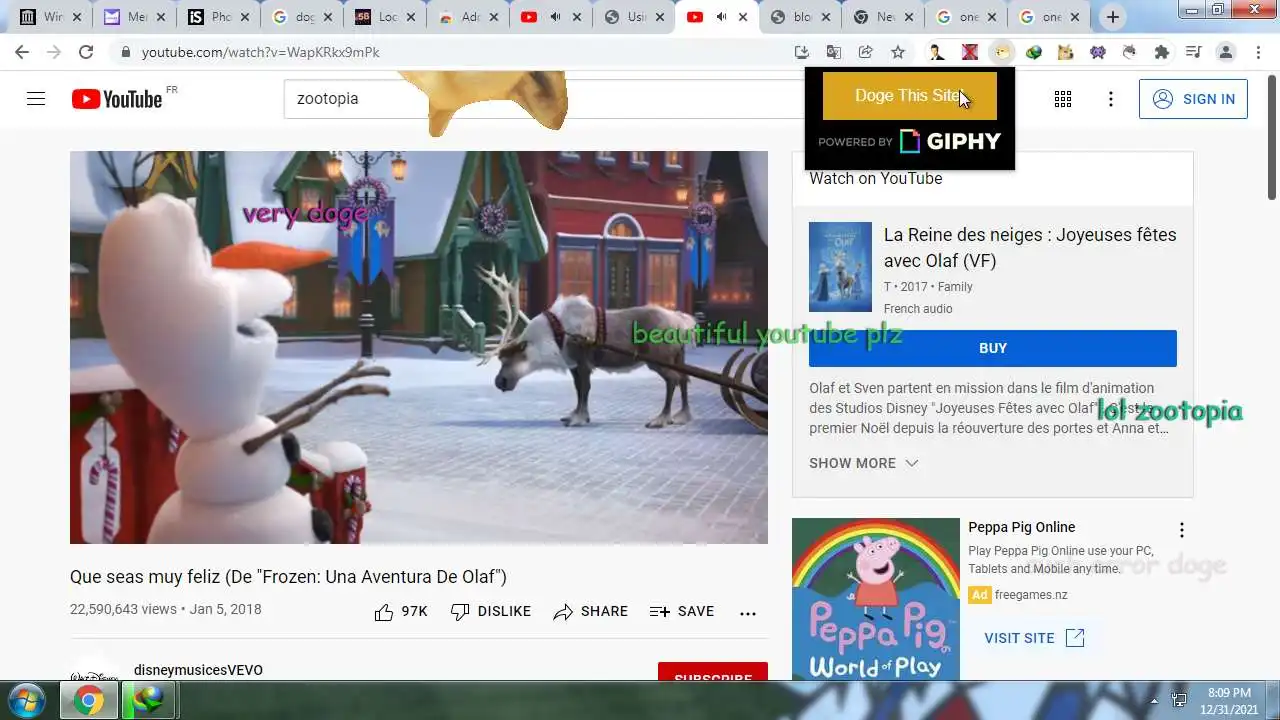Click the browser forward arrow
Screen dimensions: 1280x720
tap(54, 52)
